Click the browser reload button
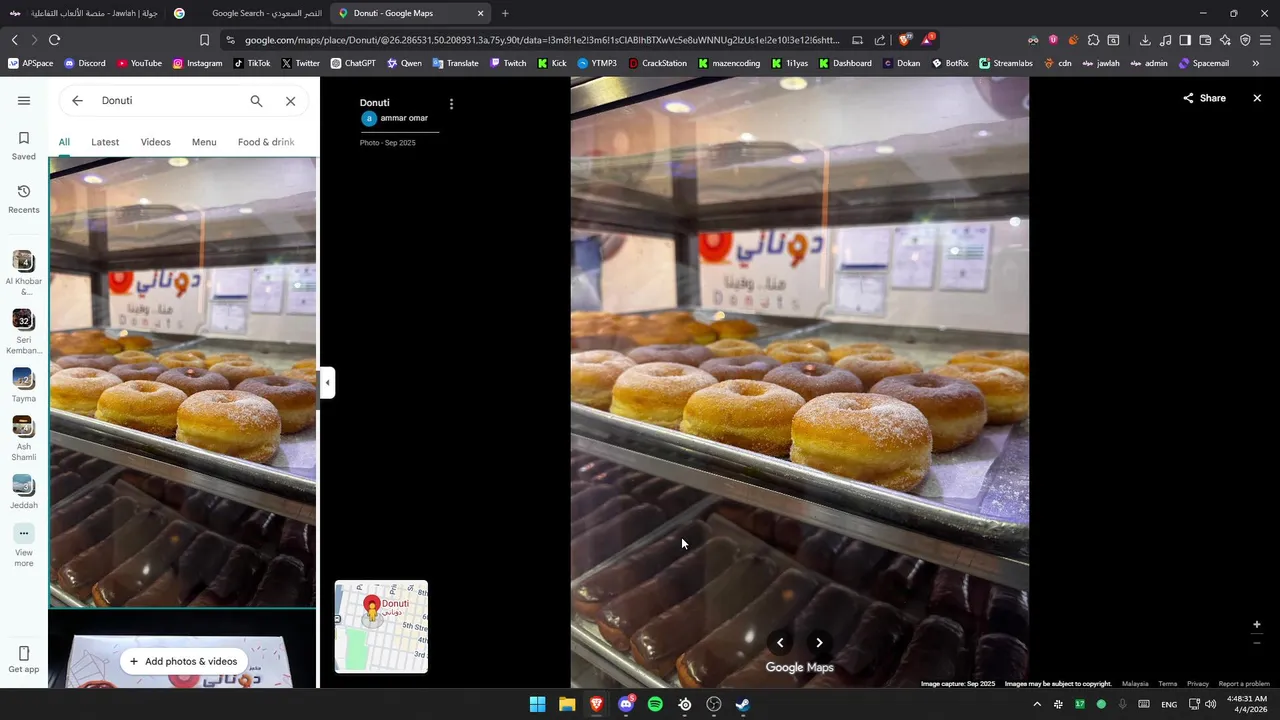This screenshot has width=1280, height=720. point(54,40)
